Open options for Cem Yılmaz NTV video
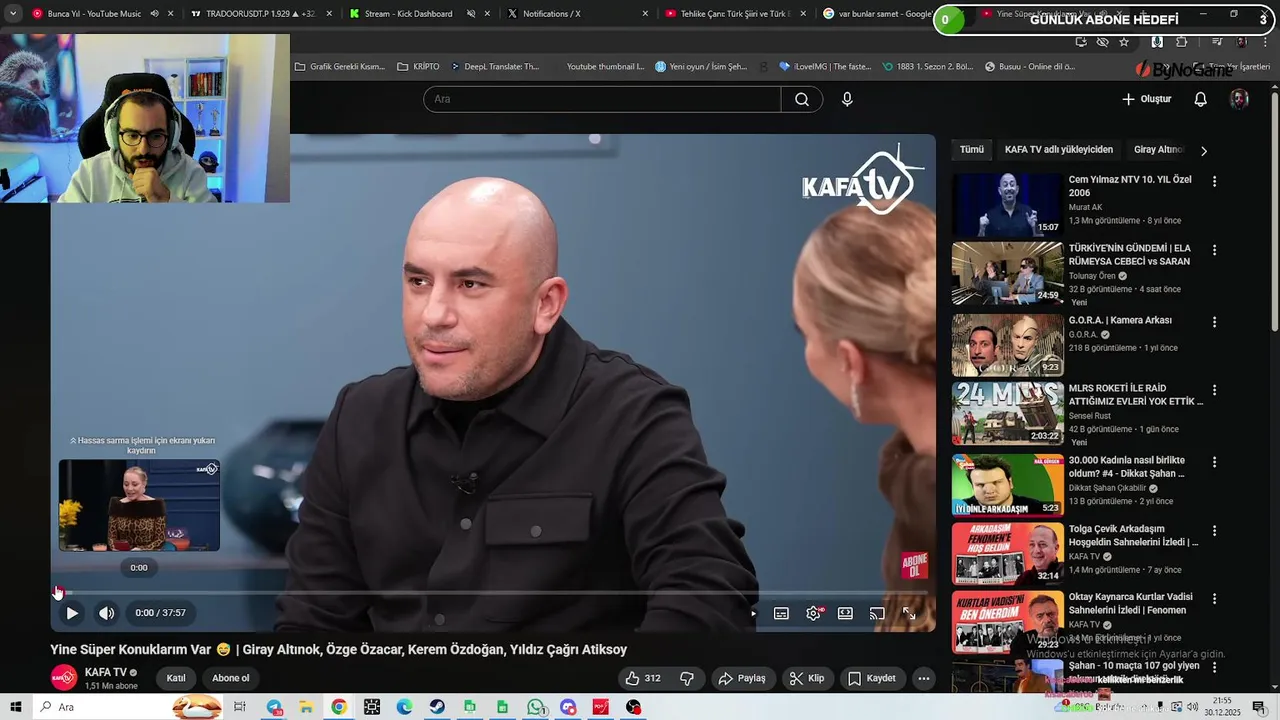 1214,182
